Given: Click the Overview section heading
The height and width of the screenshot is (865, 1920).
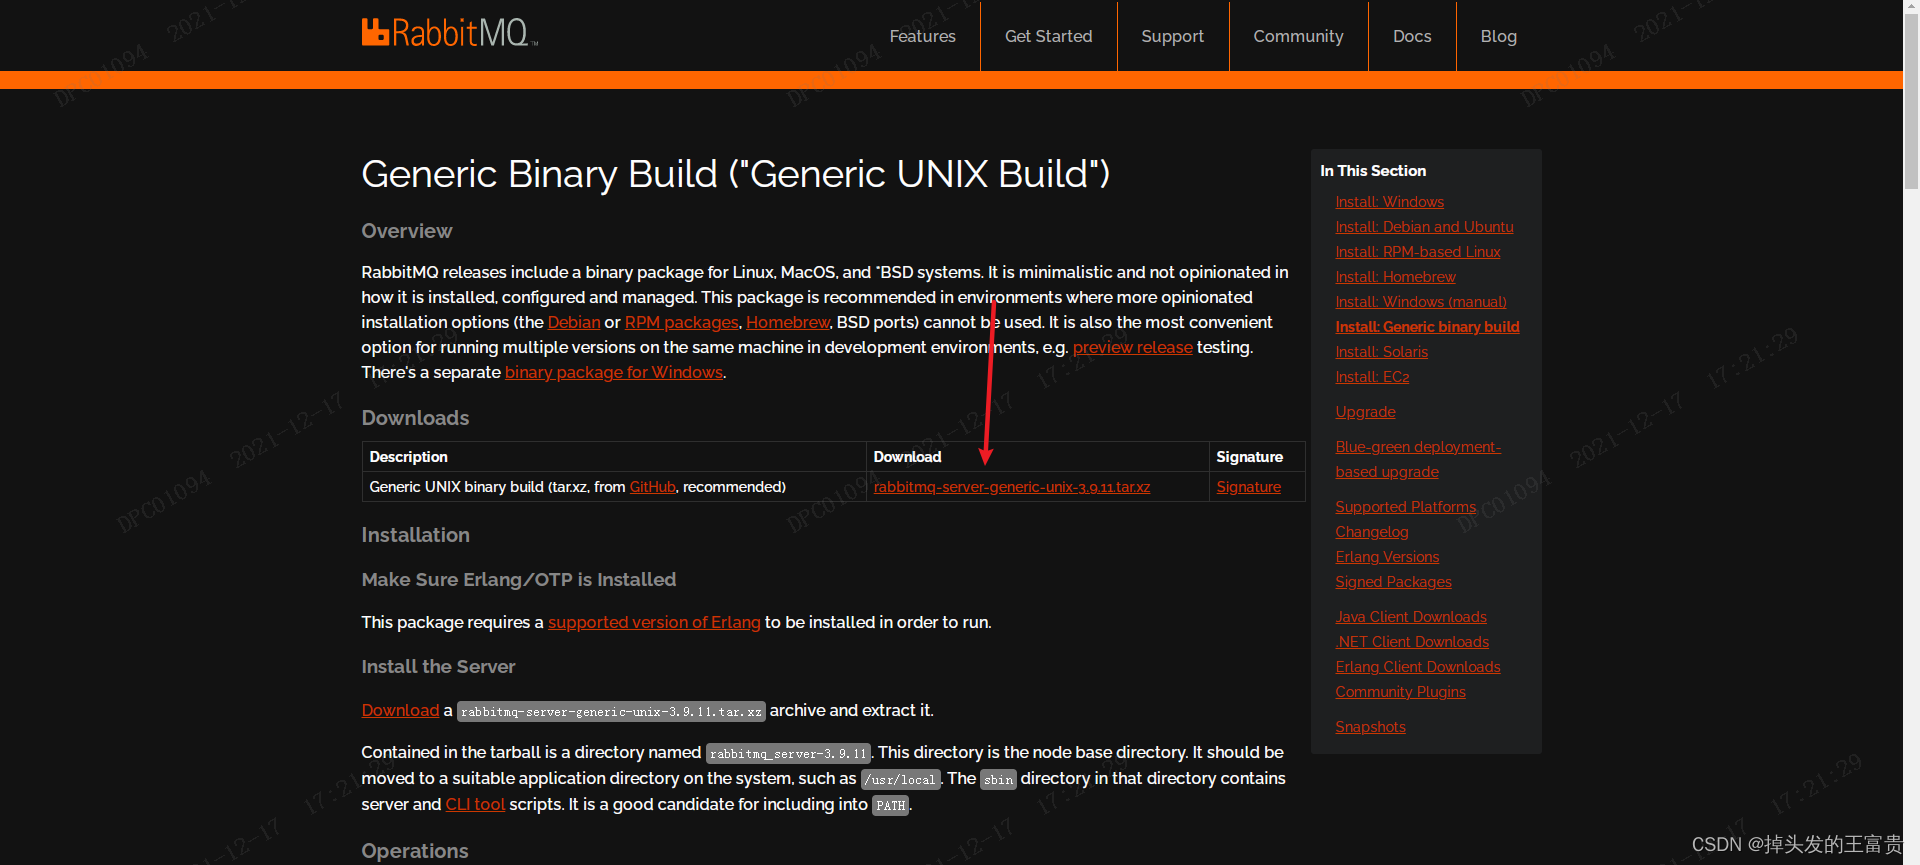Looking at the screenshot, I should (x=406, y=231).
